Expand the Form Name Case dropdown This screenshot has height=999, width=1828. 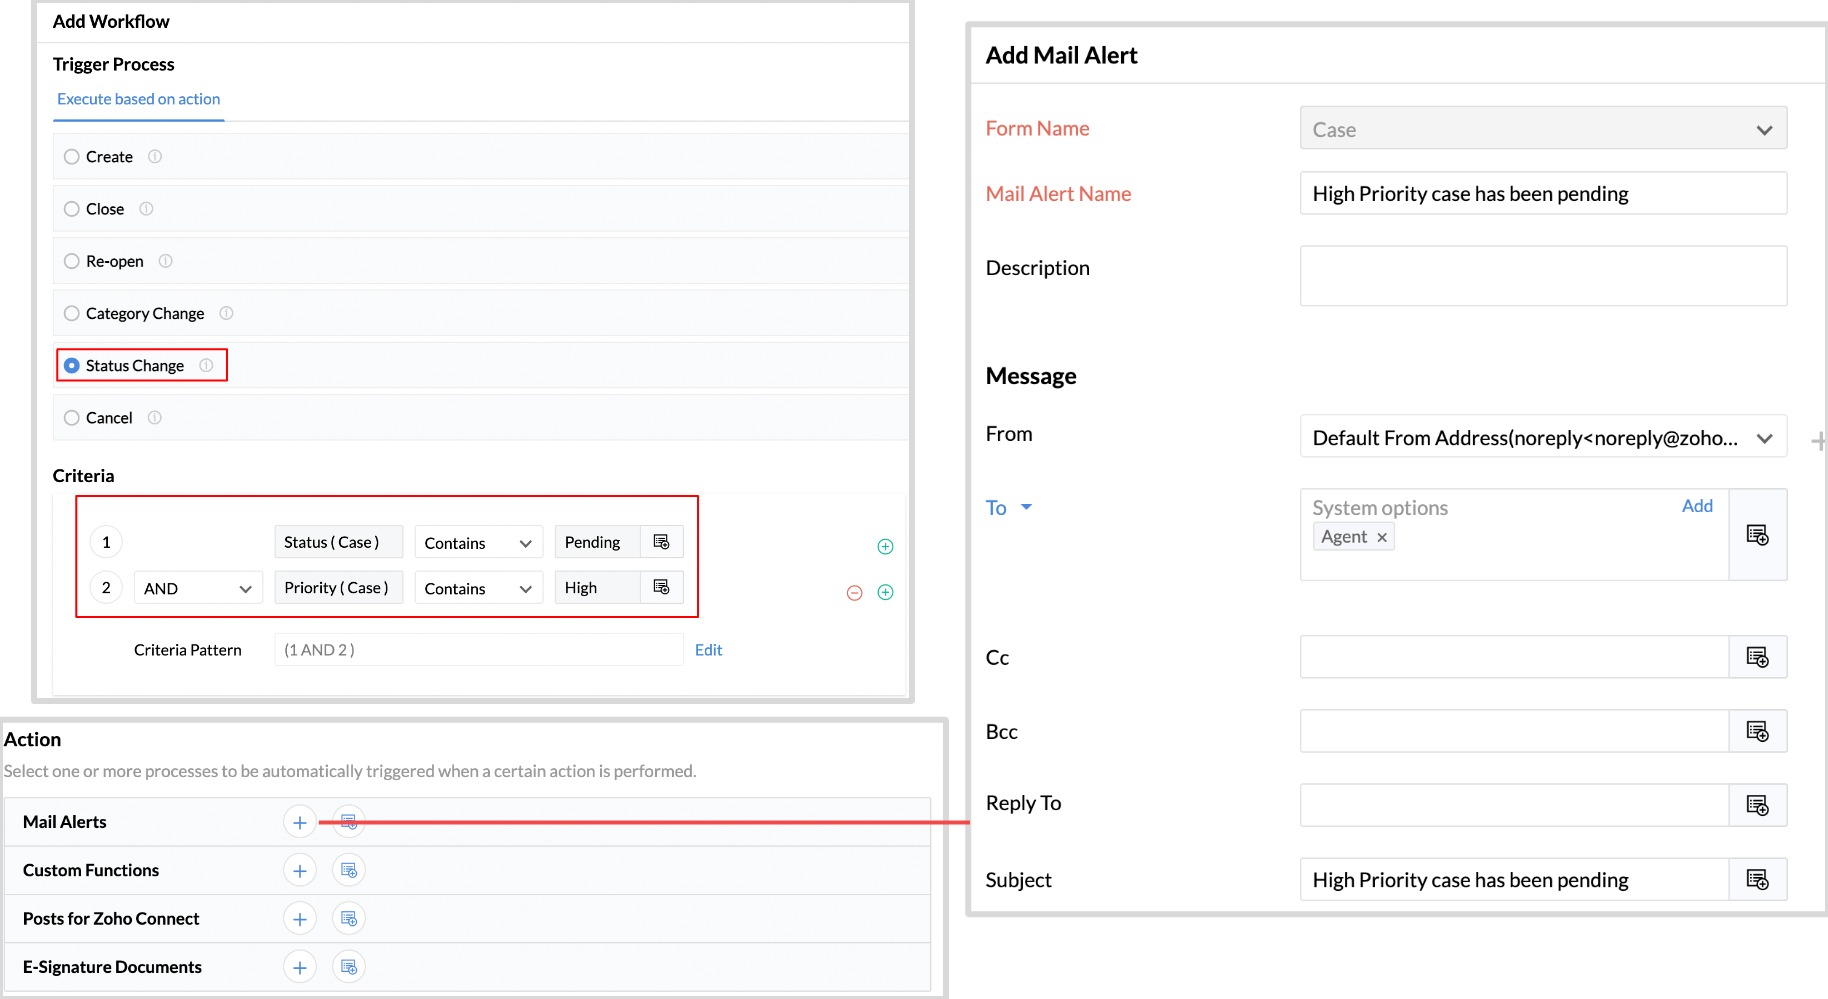(x=1542, y=129)
